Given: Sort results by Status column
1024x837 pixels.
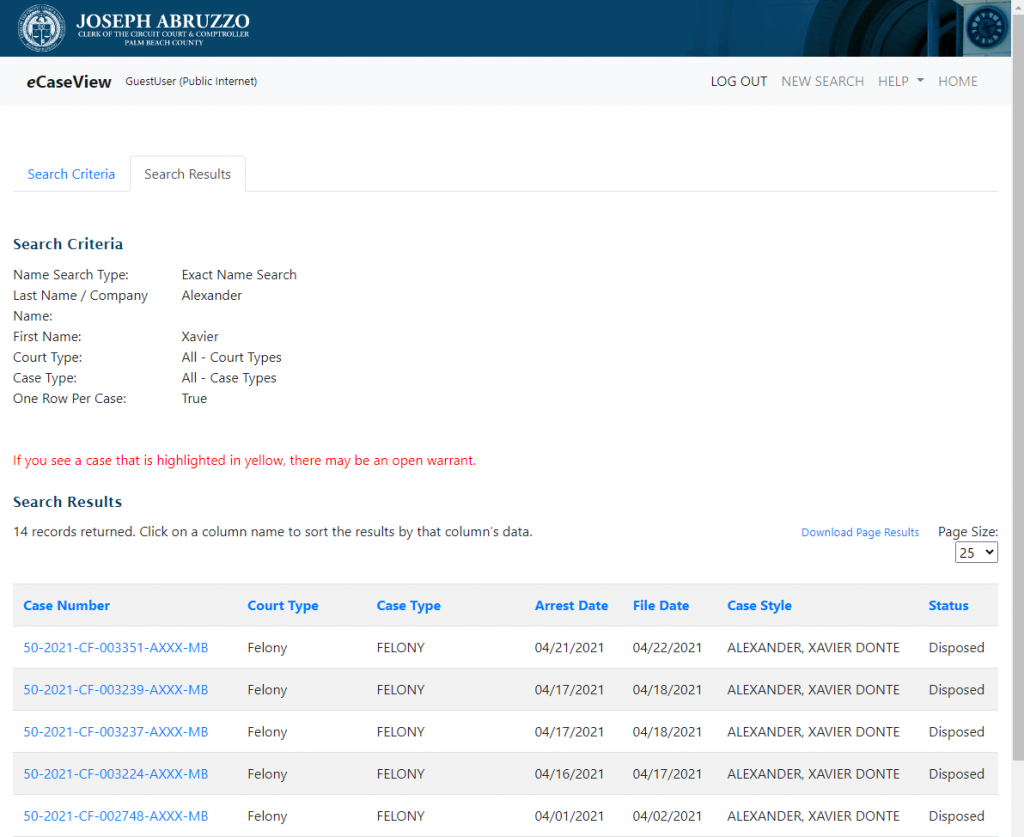Looking at the screenshot, I should coord(948,605).
